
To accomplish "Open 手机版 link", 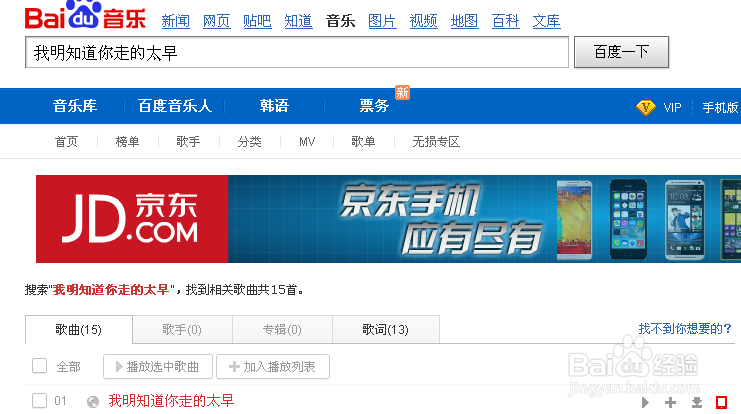I will click(x=720, y=108).
